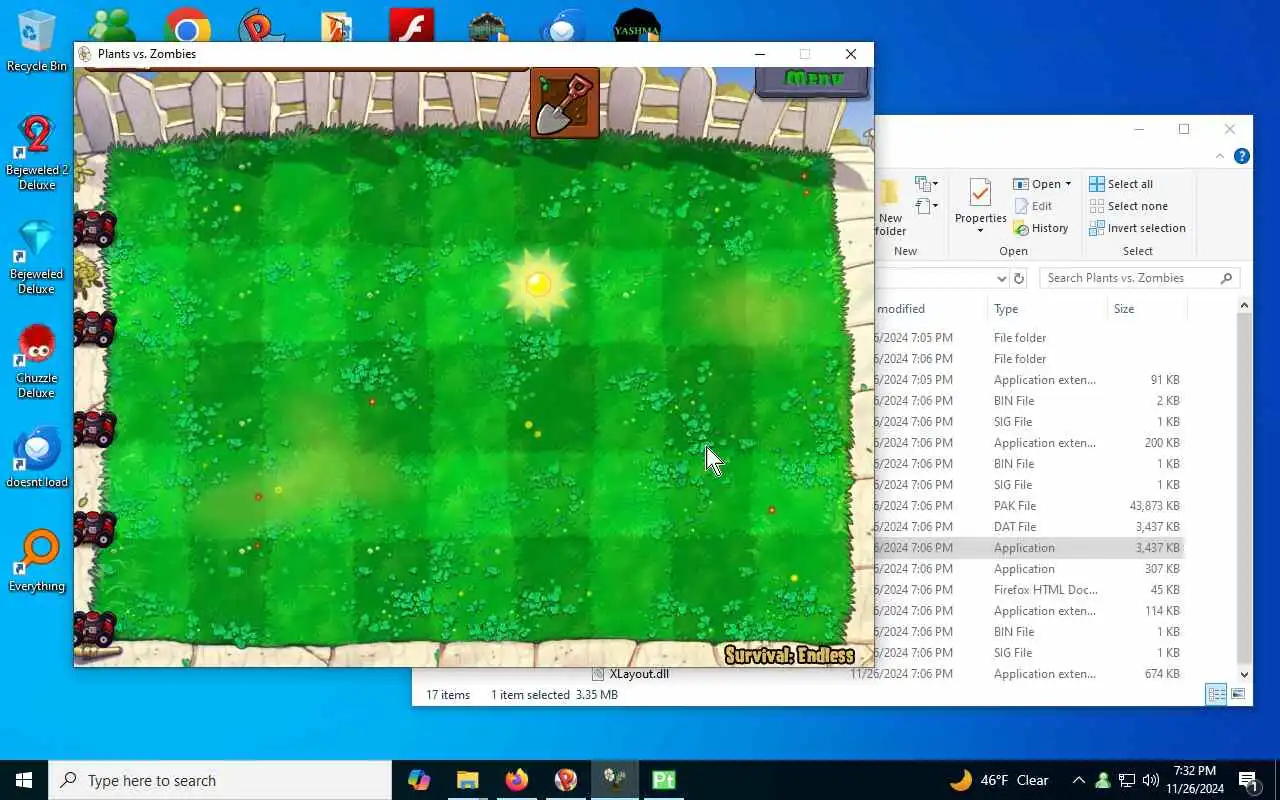
Task: Select the Chuzzle Deluxe desktop icon
Action: coord(37,361)
